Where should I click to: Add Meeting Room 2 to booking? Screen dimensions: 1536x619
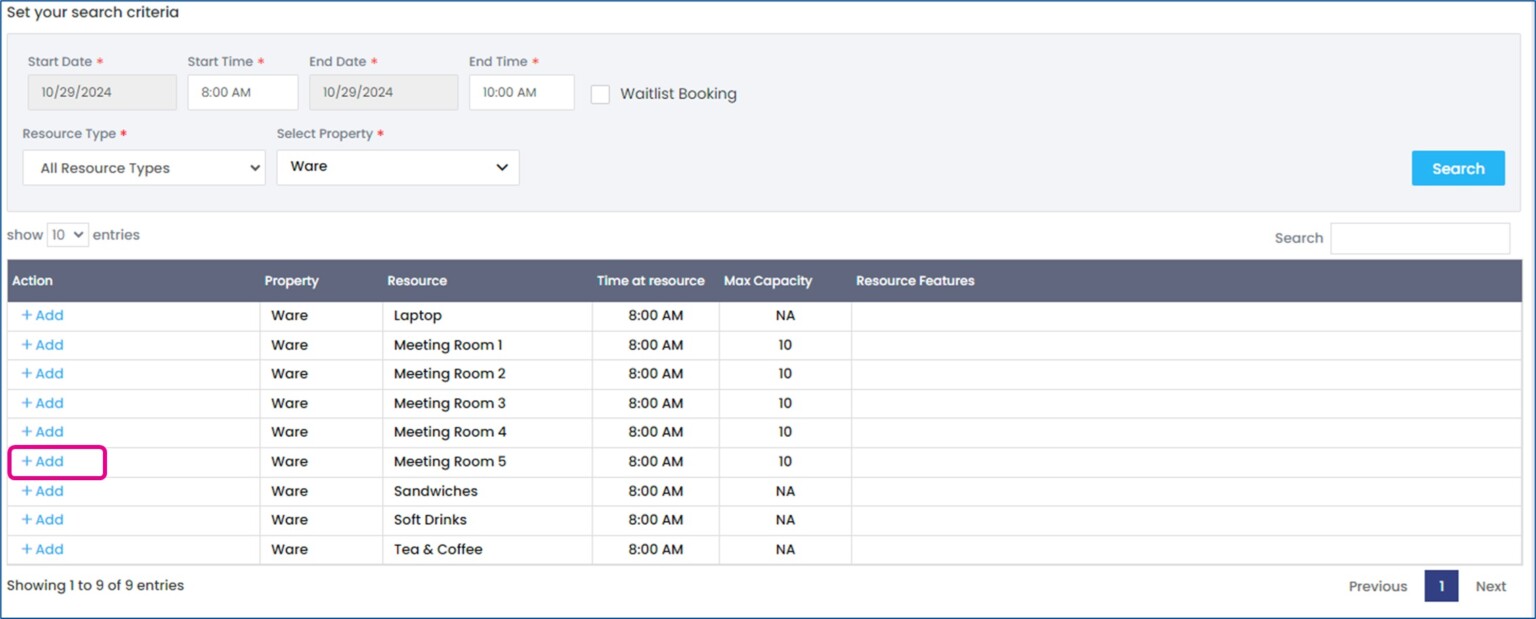pyautogui.click(x=42, y=373)
